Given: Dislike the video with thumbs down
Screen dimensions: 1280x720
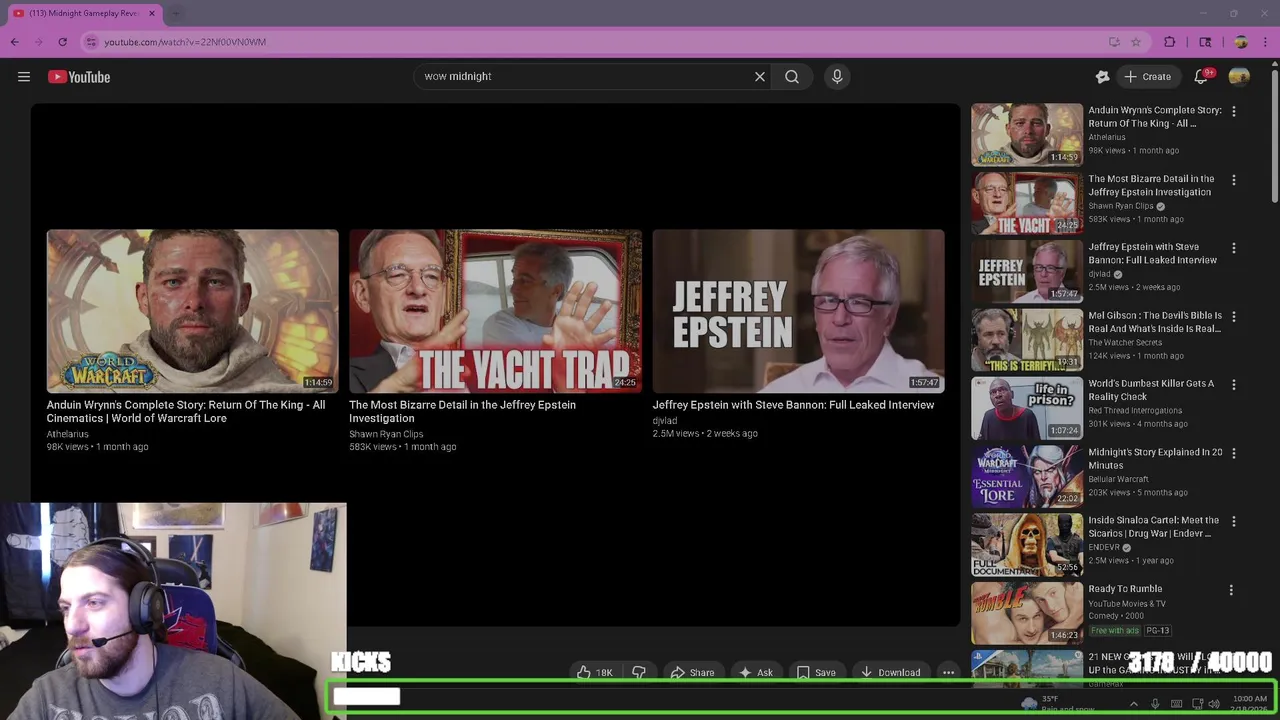Looking at the screenshot, I should pos(639,672).
